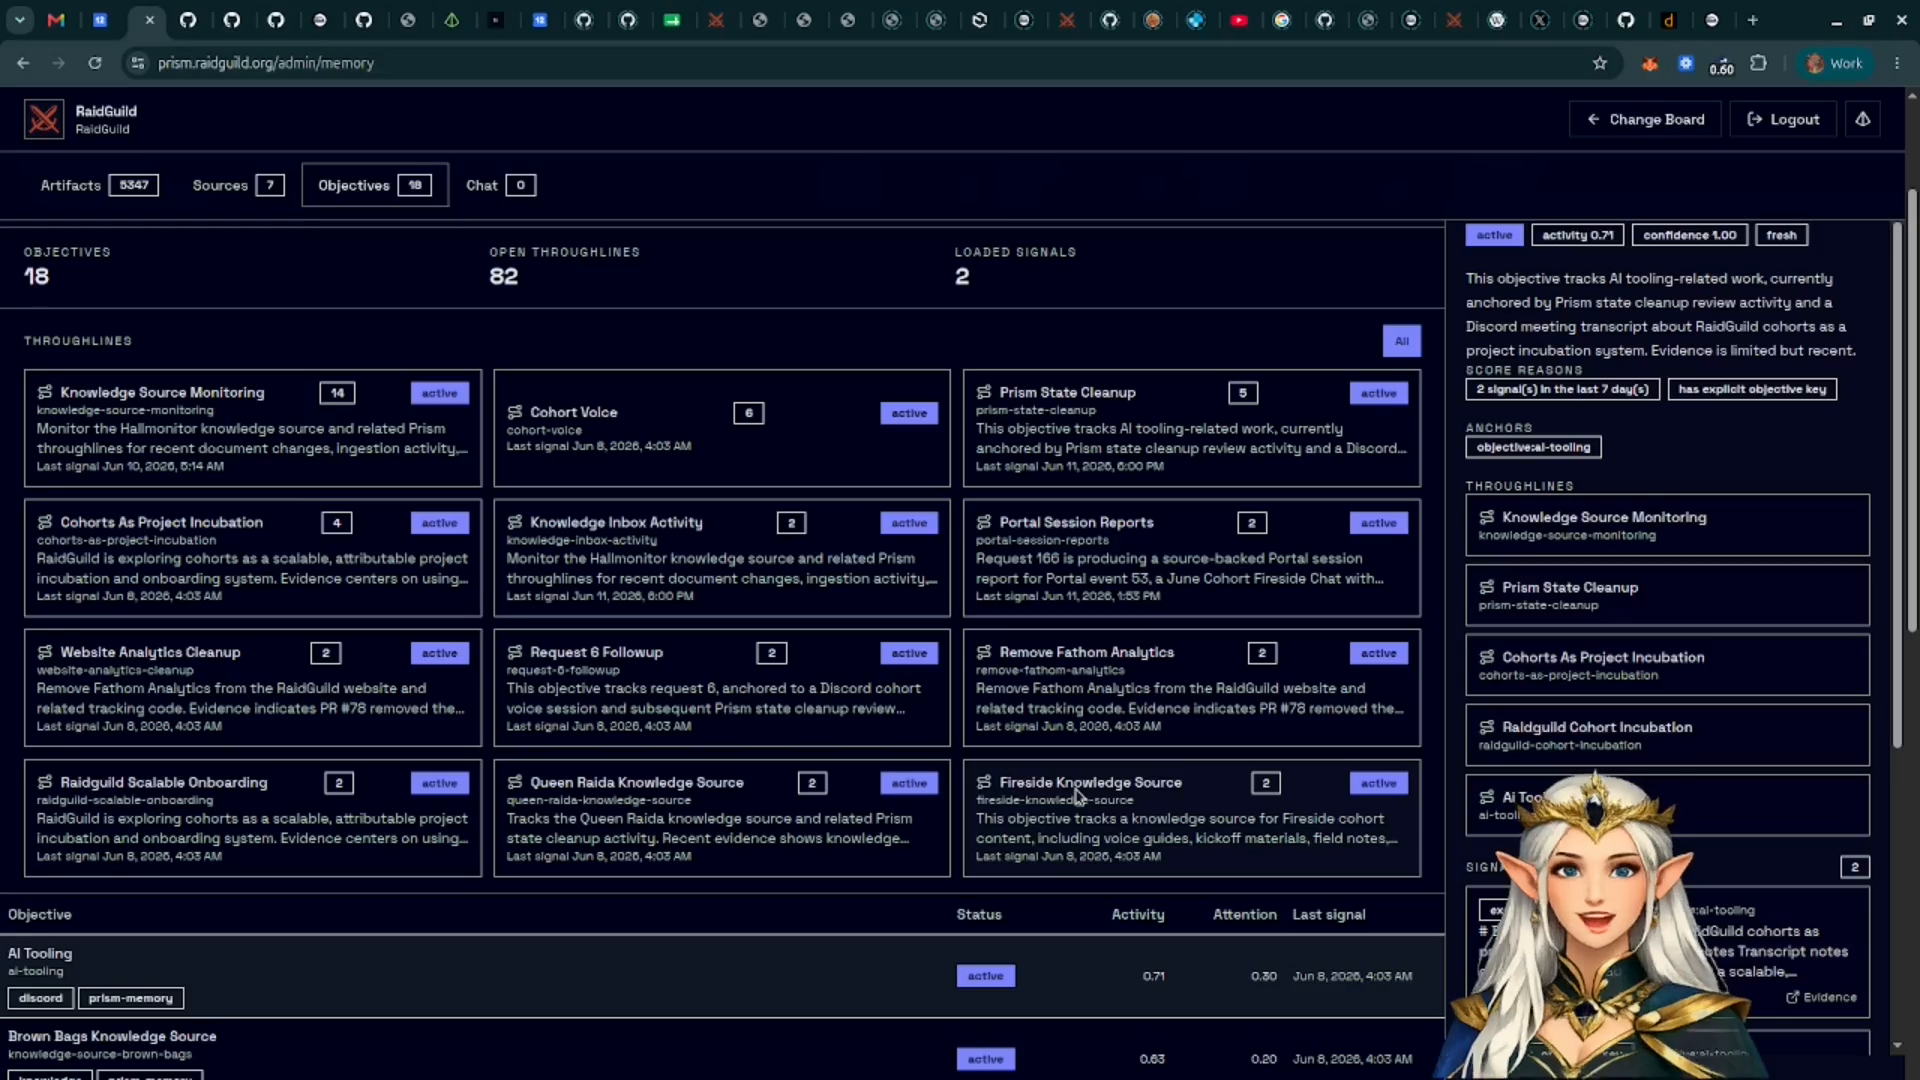Image resolution: width=1920 pixels, height=1080 pixels.
Task: Select the Fireside Knowledge Source card
Action: tap(1192, 818)
